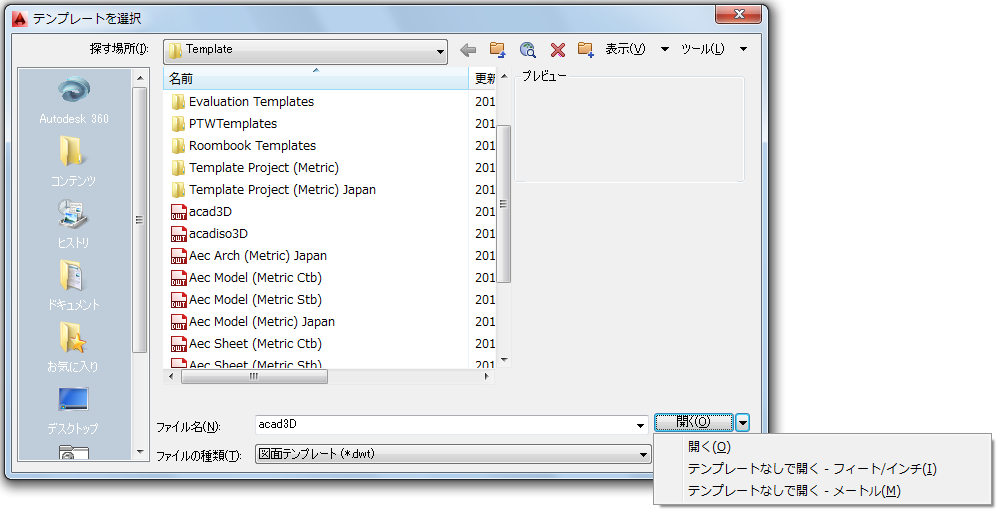Open the ツール(L) menu
The height and width of the screenshot is (510, 1001).
702,49
